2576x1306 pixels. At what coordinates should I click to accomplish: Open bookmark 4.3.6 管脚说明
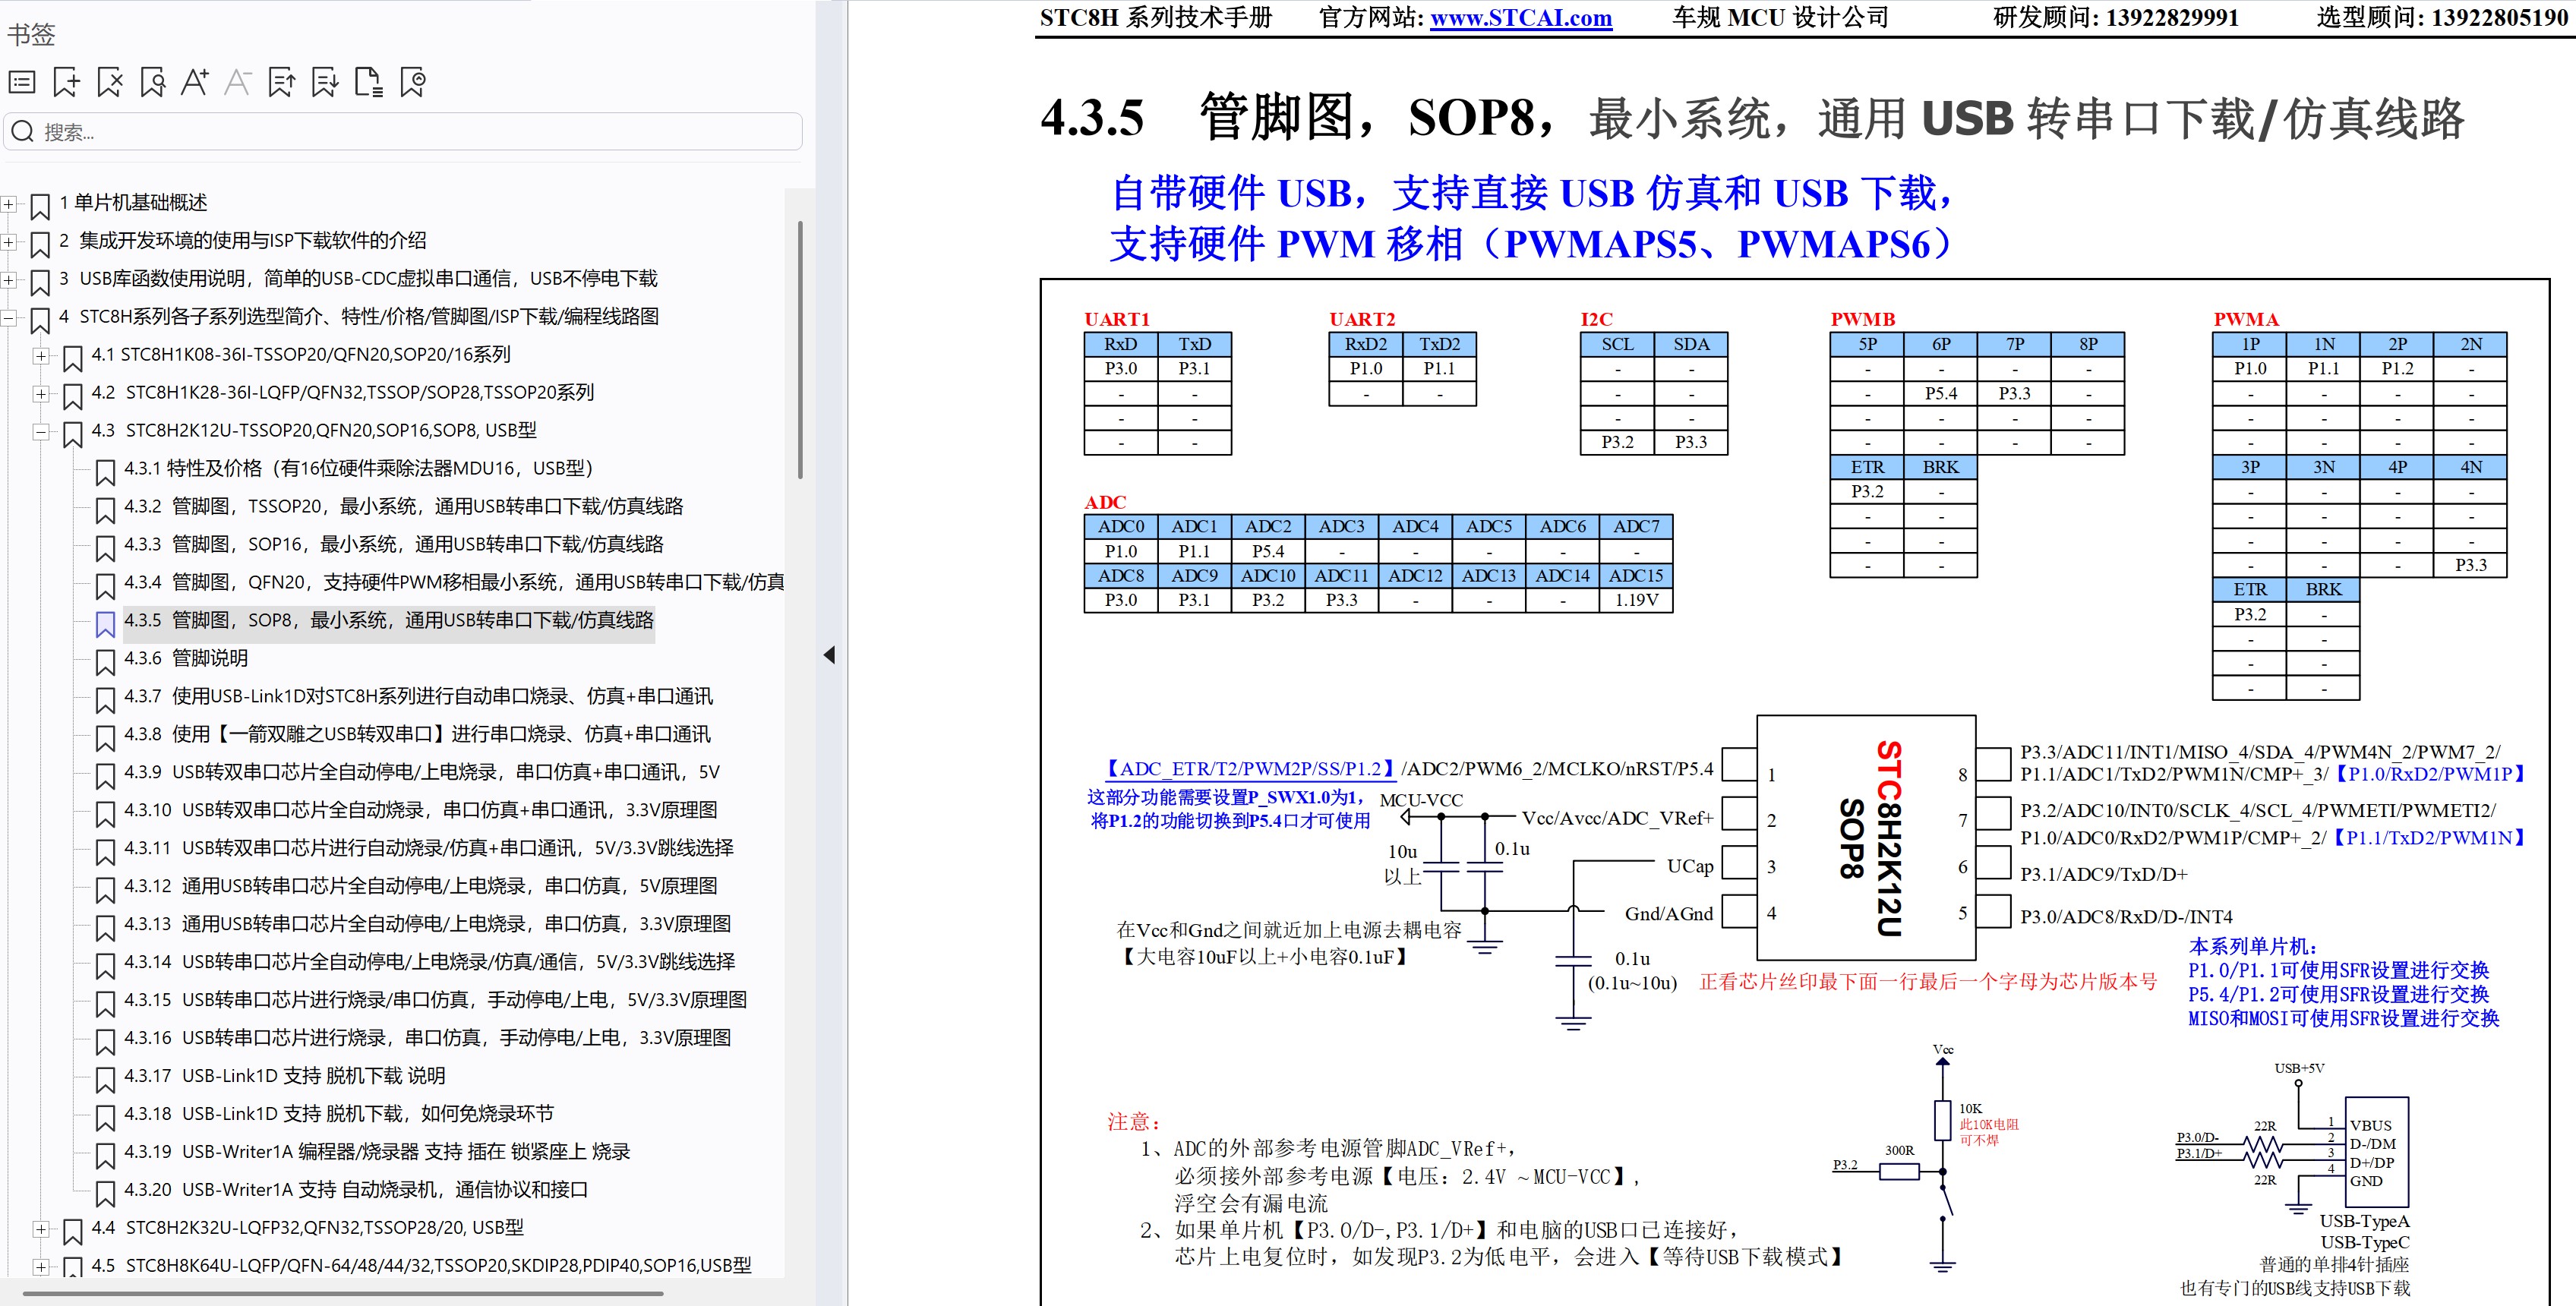click(186, 658)
